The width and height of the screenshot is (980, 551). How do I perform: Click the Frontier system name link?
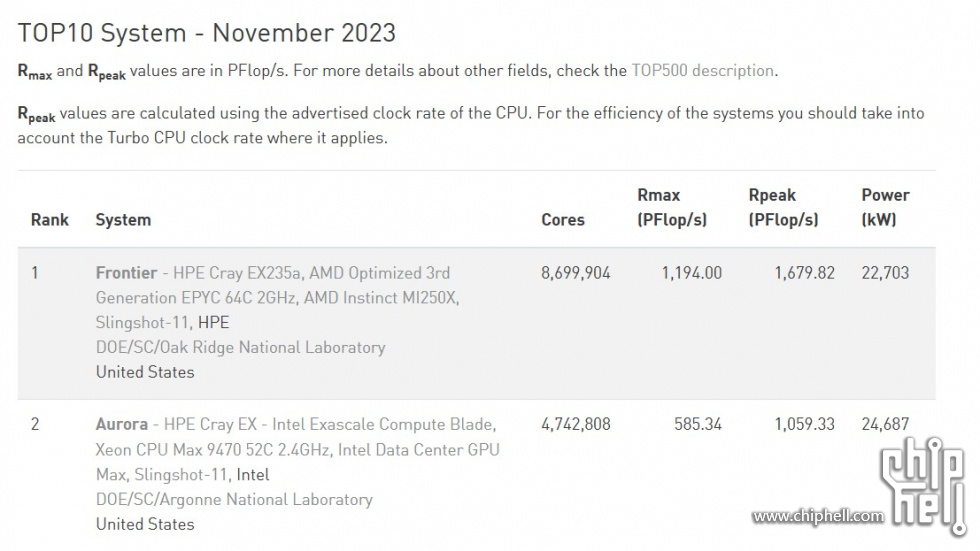[126, 273]
